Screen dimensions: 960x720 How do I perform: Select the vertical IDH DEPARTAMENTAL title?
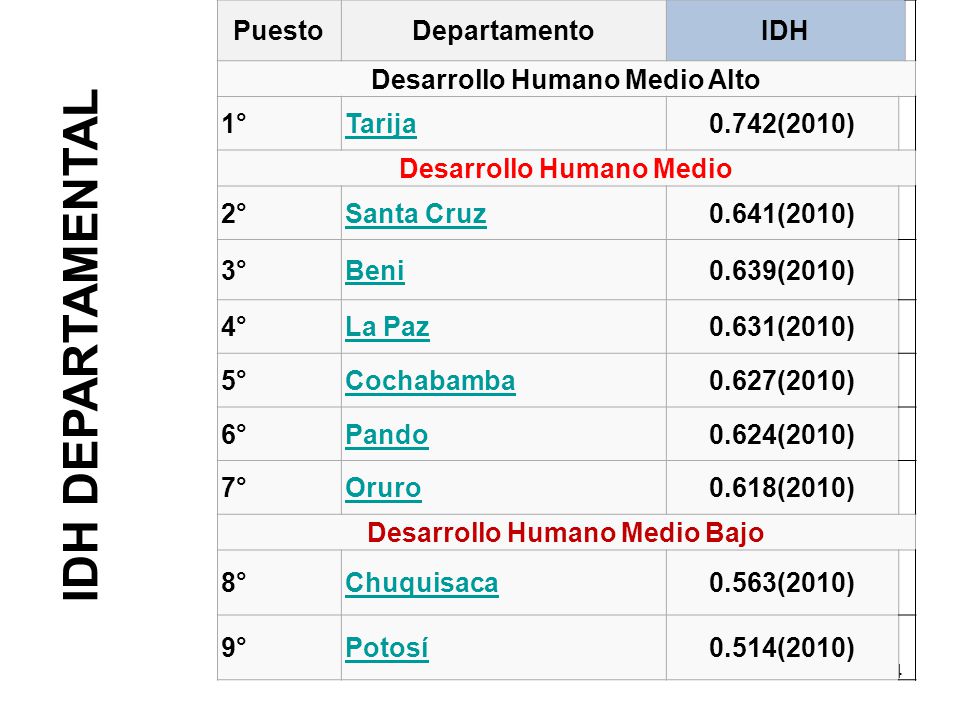pos(81,345)
